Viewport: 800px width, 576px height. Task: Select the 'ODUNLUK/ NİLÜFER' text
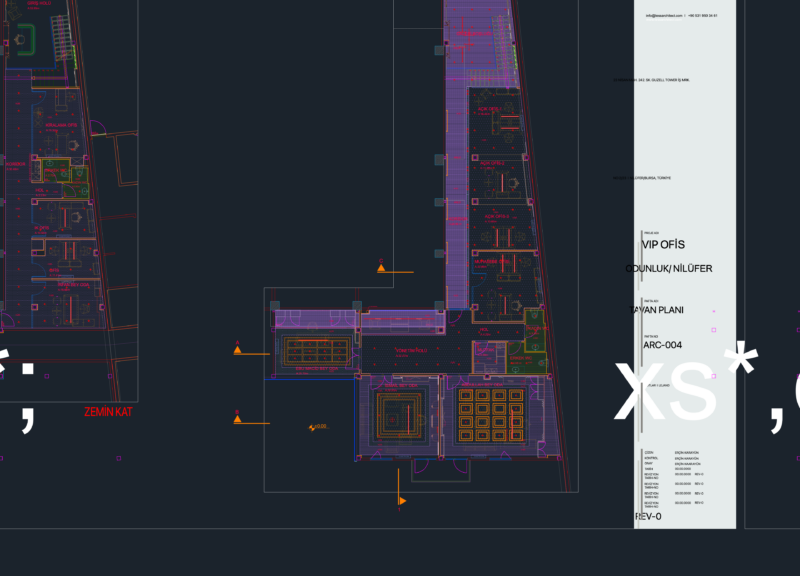coord(668,268)
